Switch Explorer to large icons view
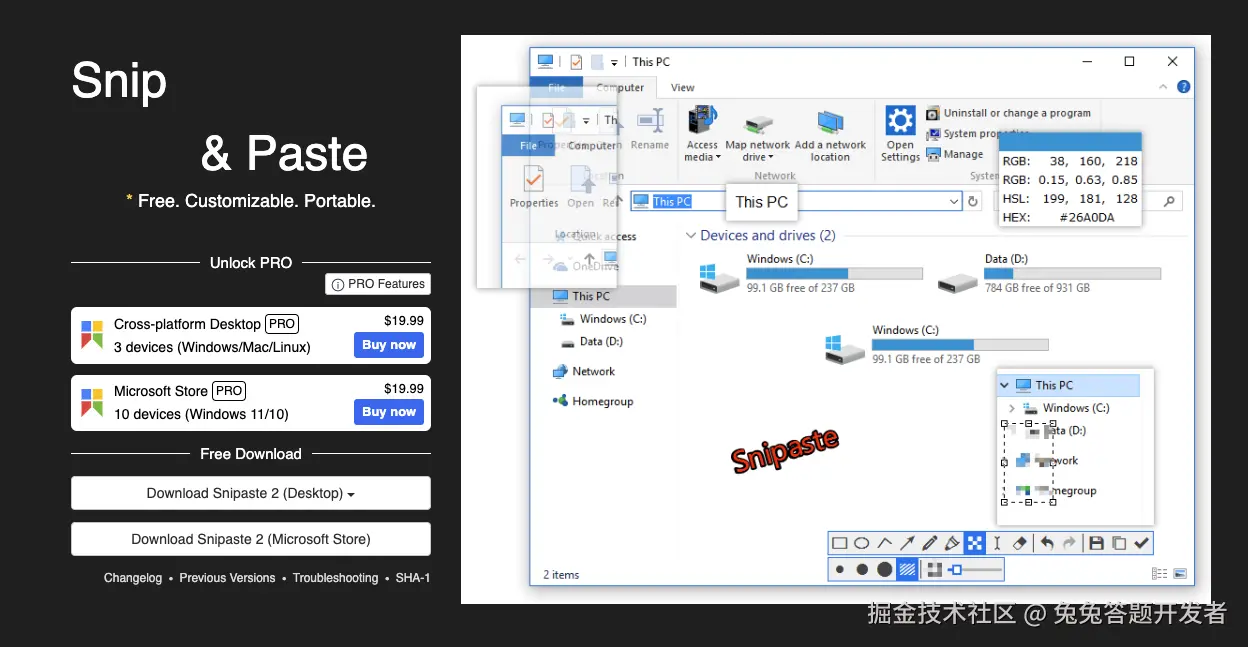The width and height of the screenshot is (1248, 647). pyautogui.click(x=1180, y=574)
